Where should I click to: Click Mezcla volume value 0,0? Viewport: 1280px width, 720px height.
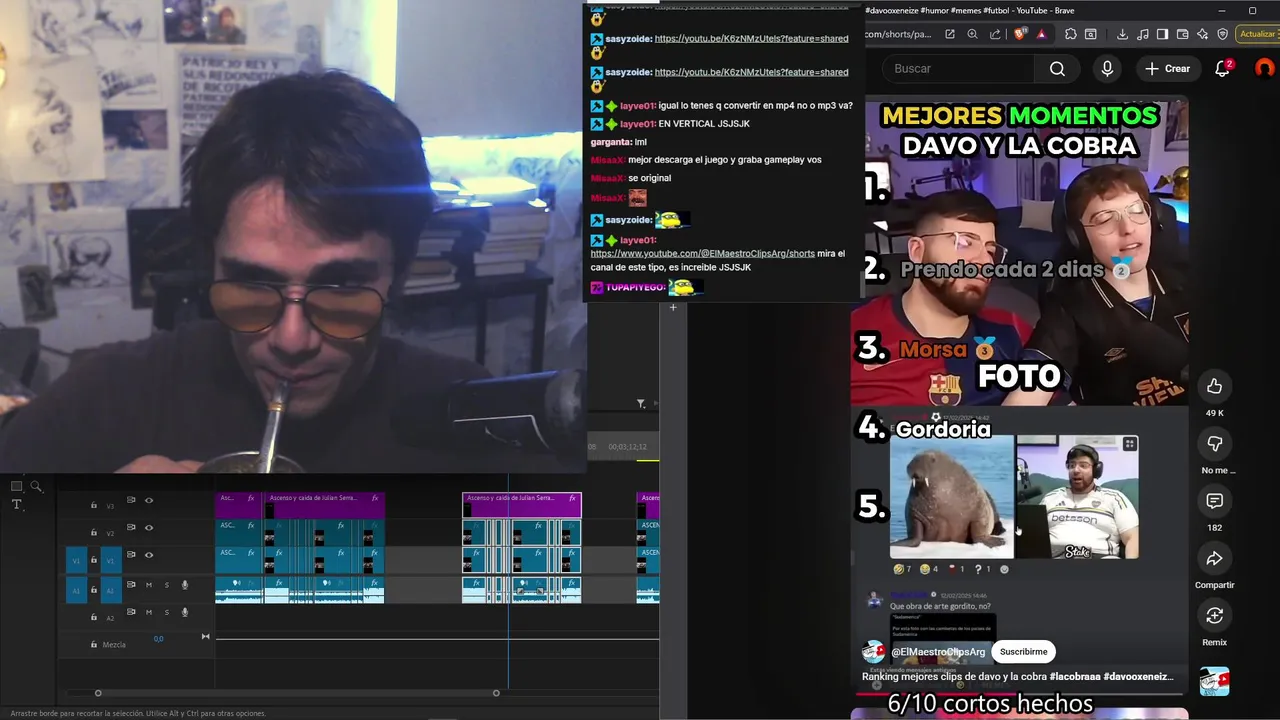point(158,638)
